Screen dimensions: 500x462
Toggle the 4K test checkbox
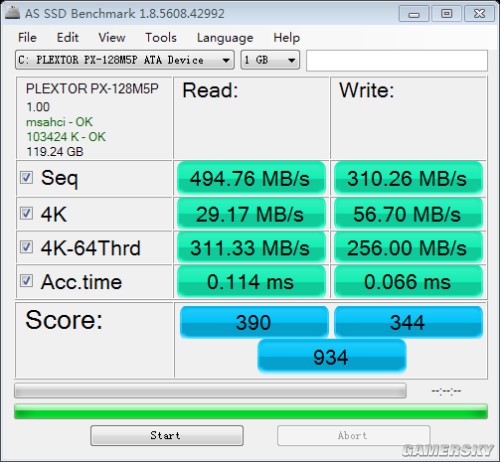(x=26, y=213)
